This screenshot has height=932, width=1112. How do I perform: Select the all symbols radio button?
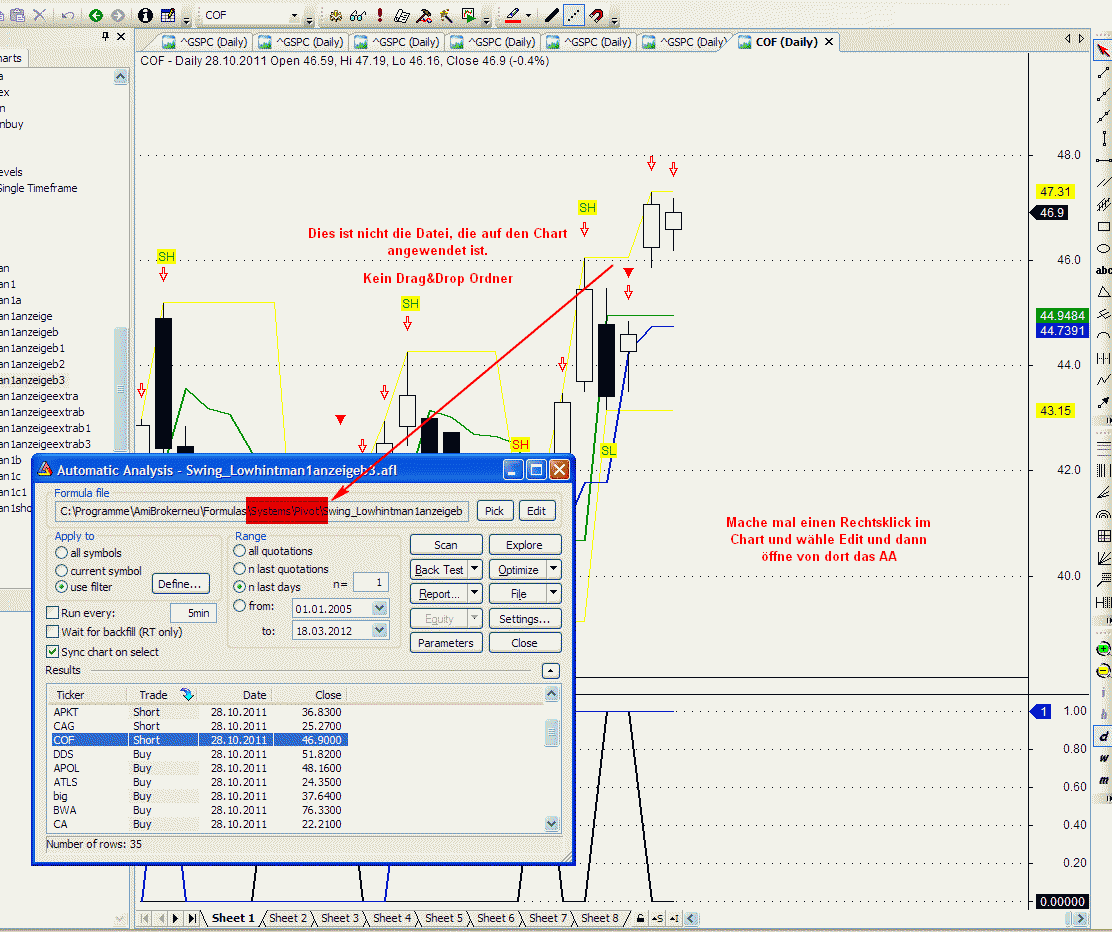pyautogui.click(x=62, y=553)
